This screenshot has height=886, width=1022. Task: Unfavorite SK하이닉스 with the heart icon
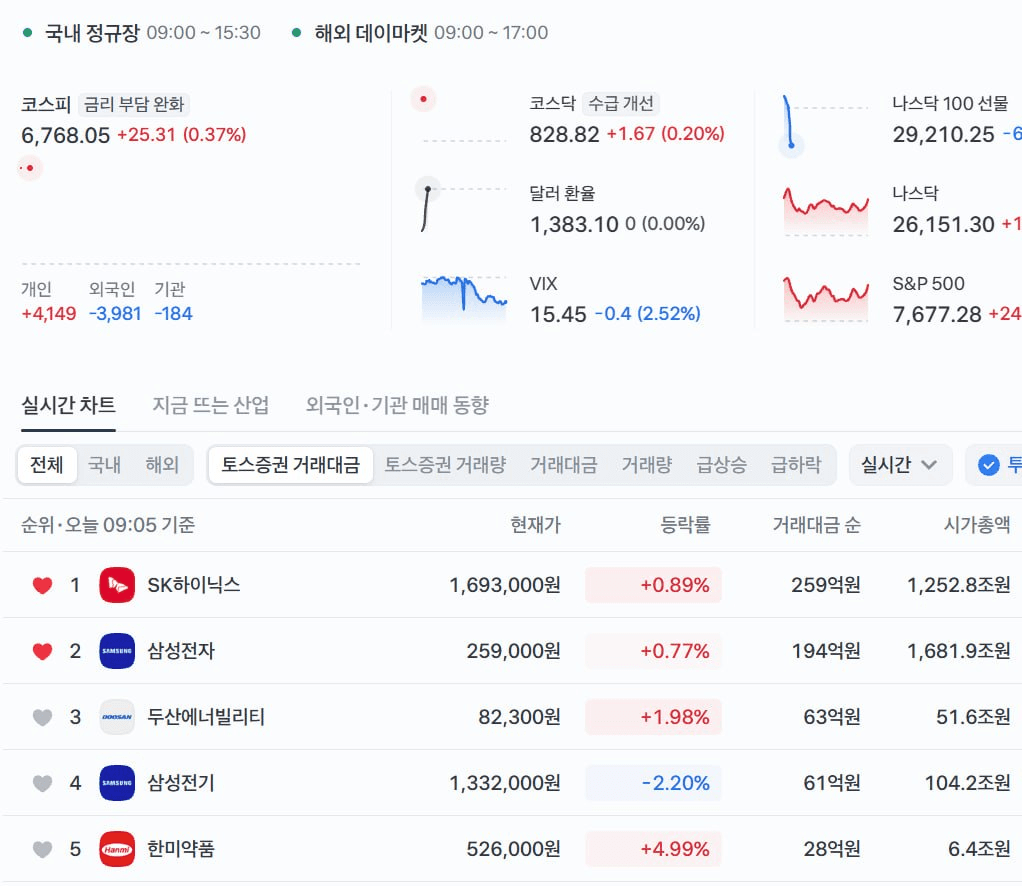click(x=42, y=585)
